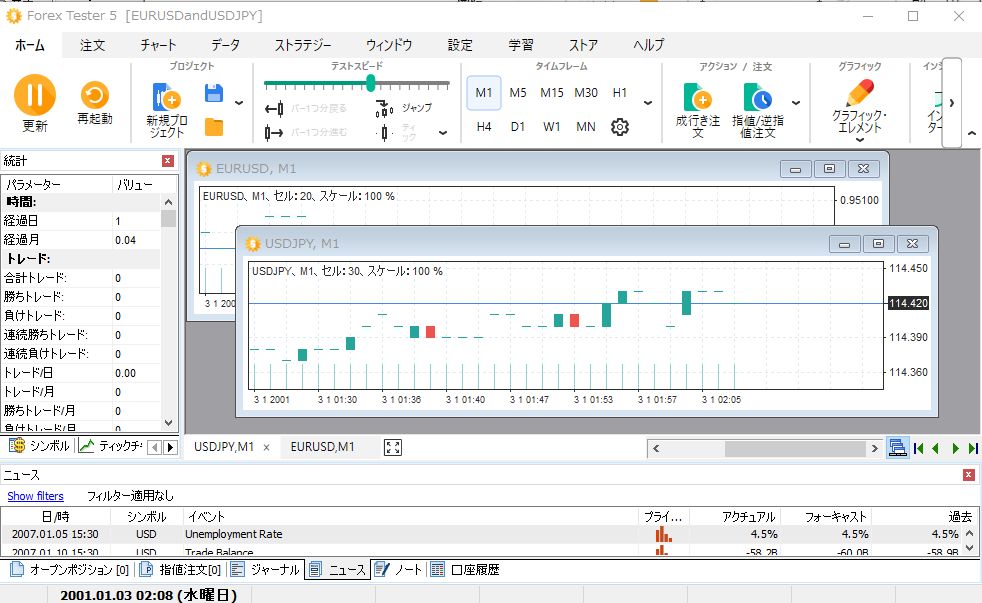Adjust the テストスピード speed slider
Screen dimensions: 982x603
(x=370, y=85)
